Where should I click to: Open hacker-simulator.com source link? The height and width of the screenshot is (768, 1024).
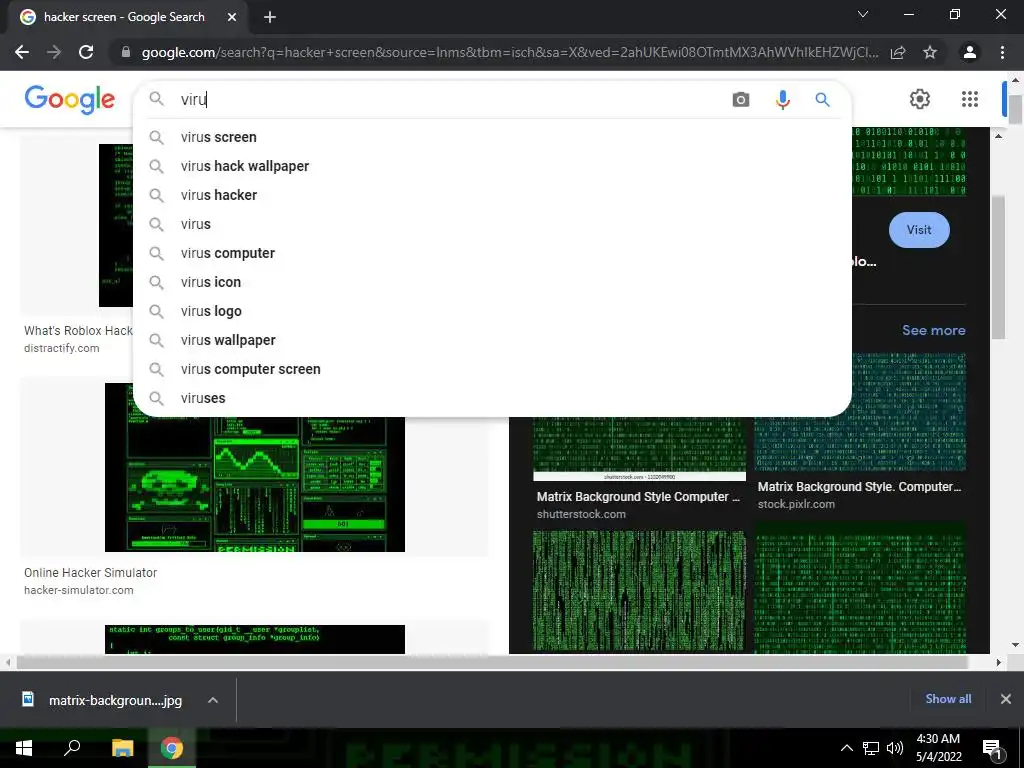(x=78, y=590)
